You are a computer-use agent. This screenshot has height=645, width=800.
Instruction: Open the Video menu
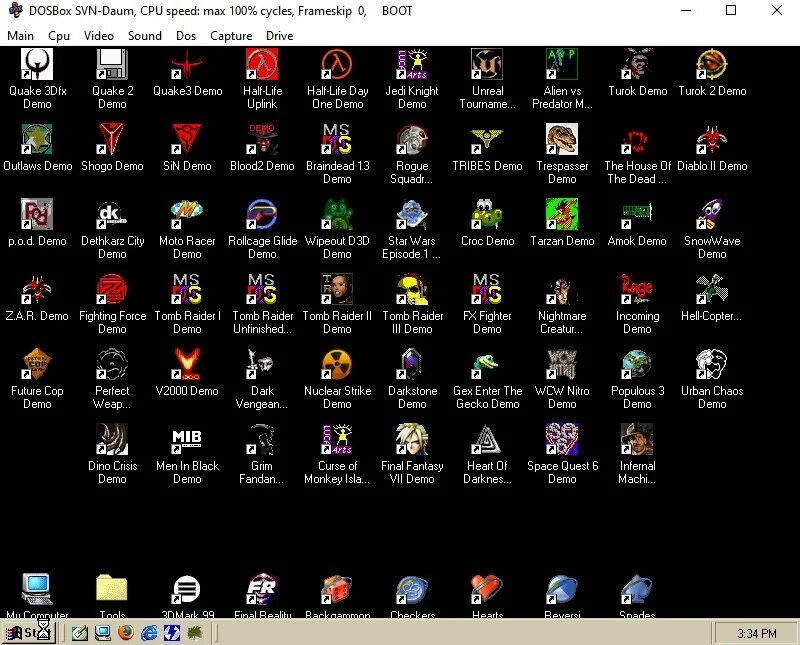point(98,36)
